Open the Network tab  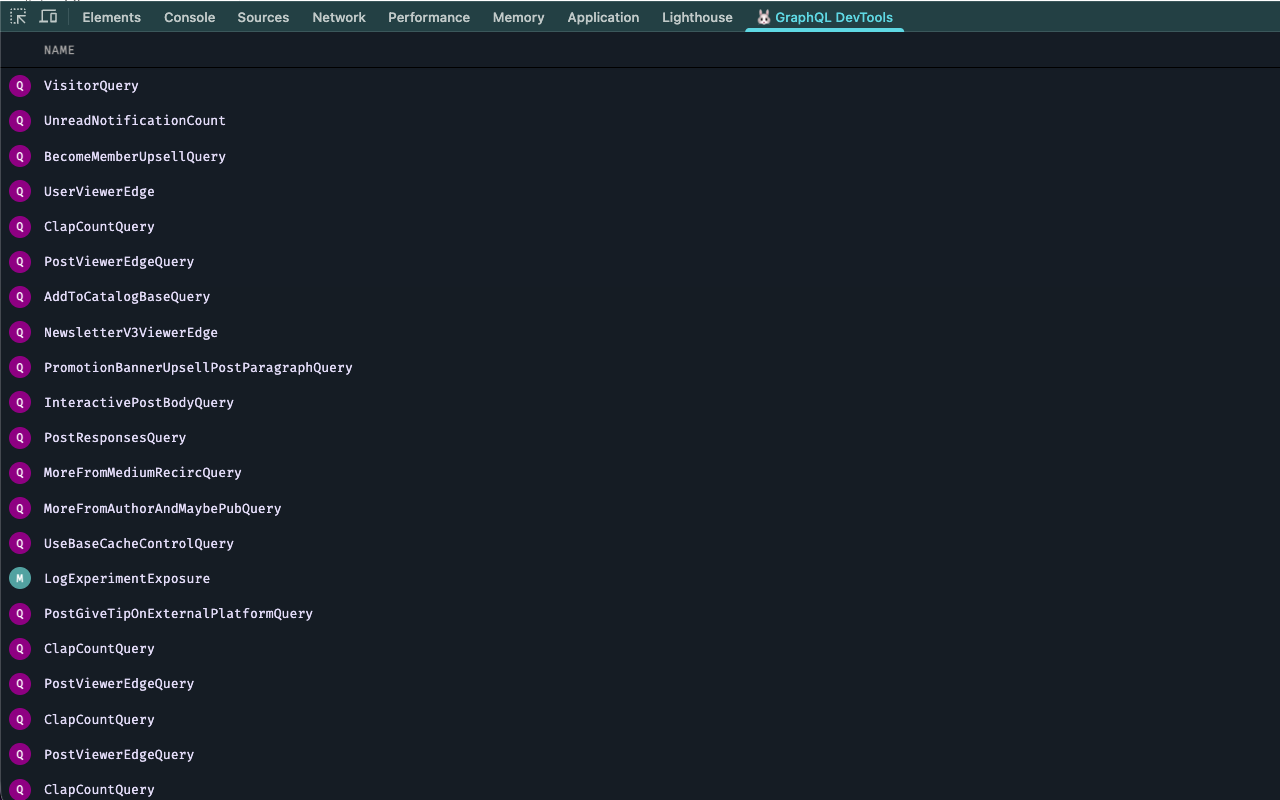[339, 17]
